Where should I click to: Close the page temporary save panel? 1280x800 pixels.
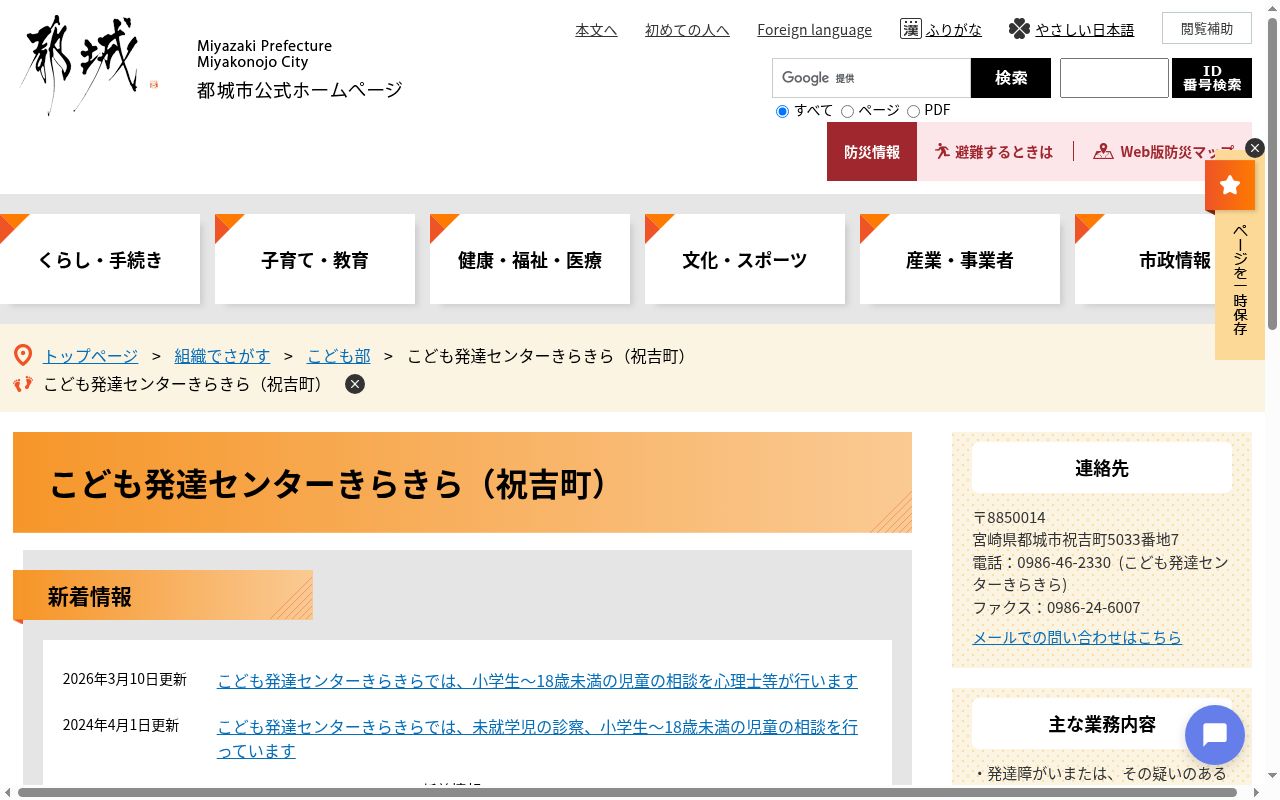(1255, 148)
